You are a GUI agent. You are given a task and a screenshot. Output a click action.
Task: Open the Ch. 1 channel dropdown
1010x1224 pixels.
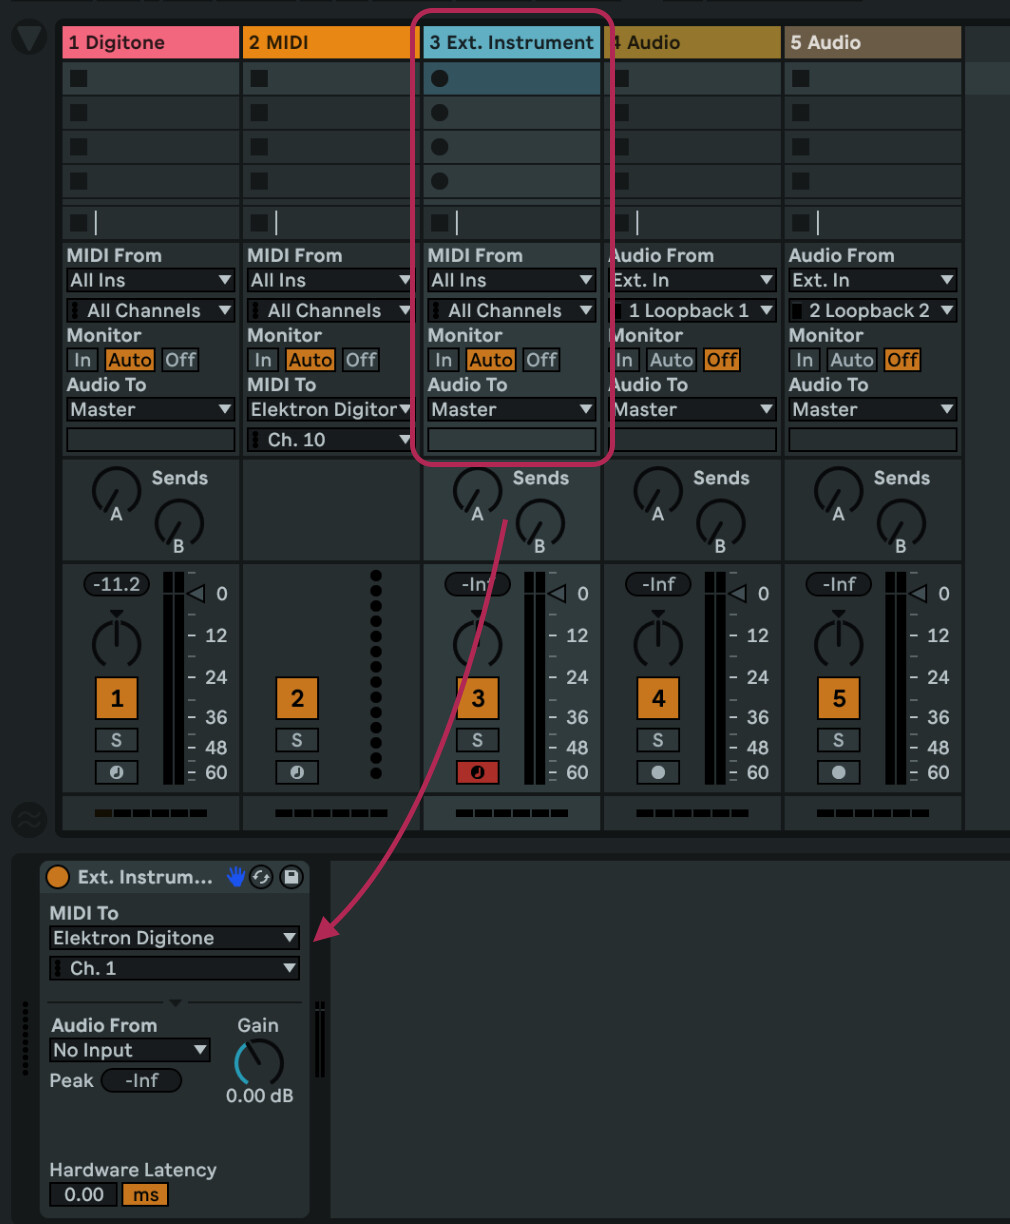(174, 968)
